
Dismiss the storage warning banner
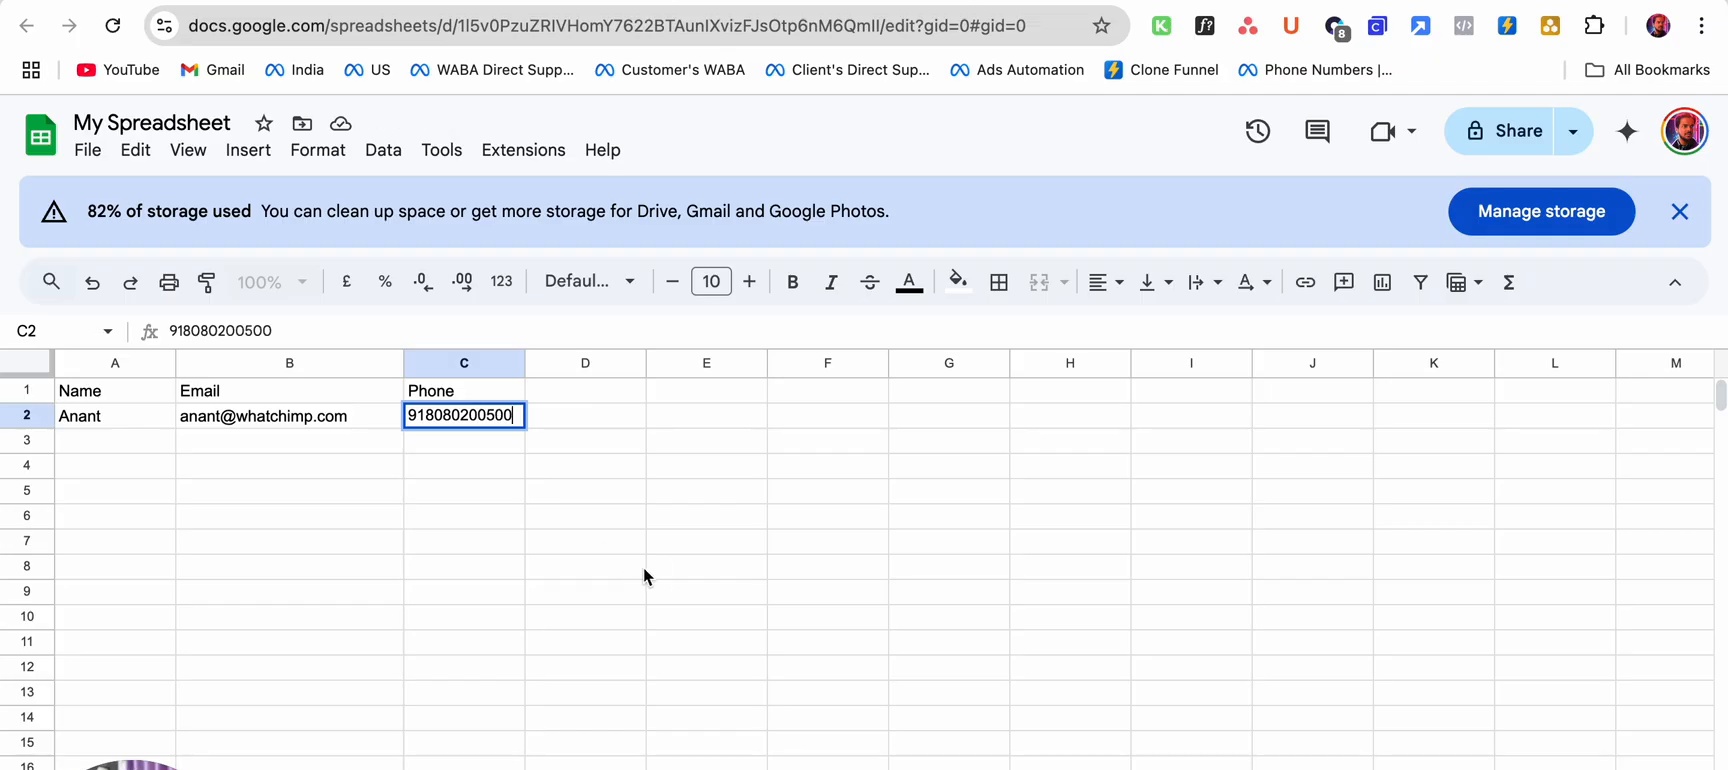click(x=1679, y=212)
